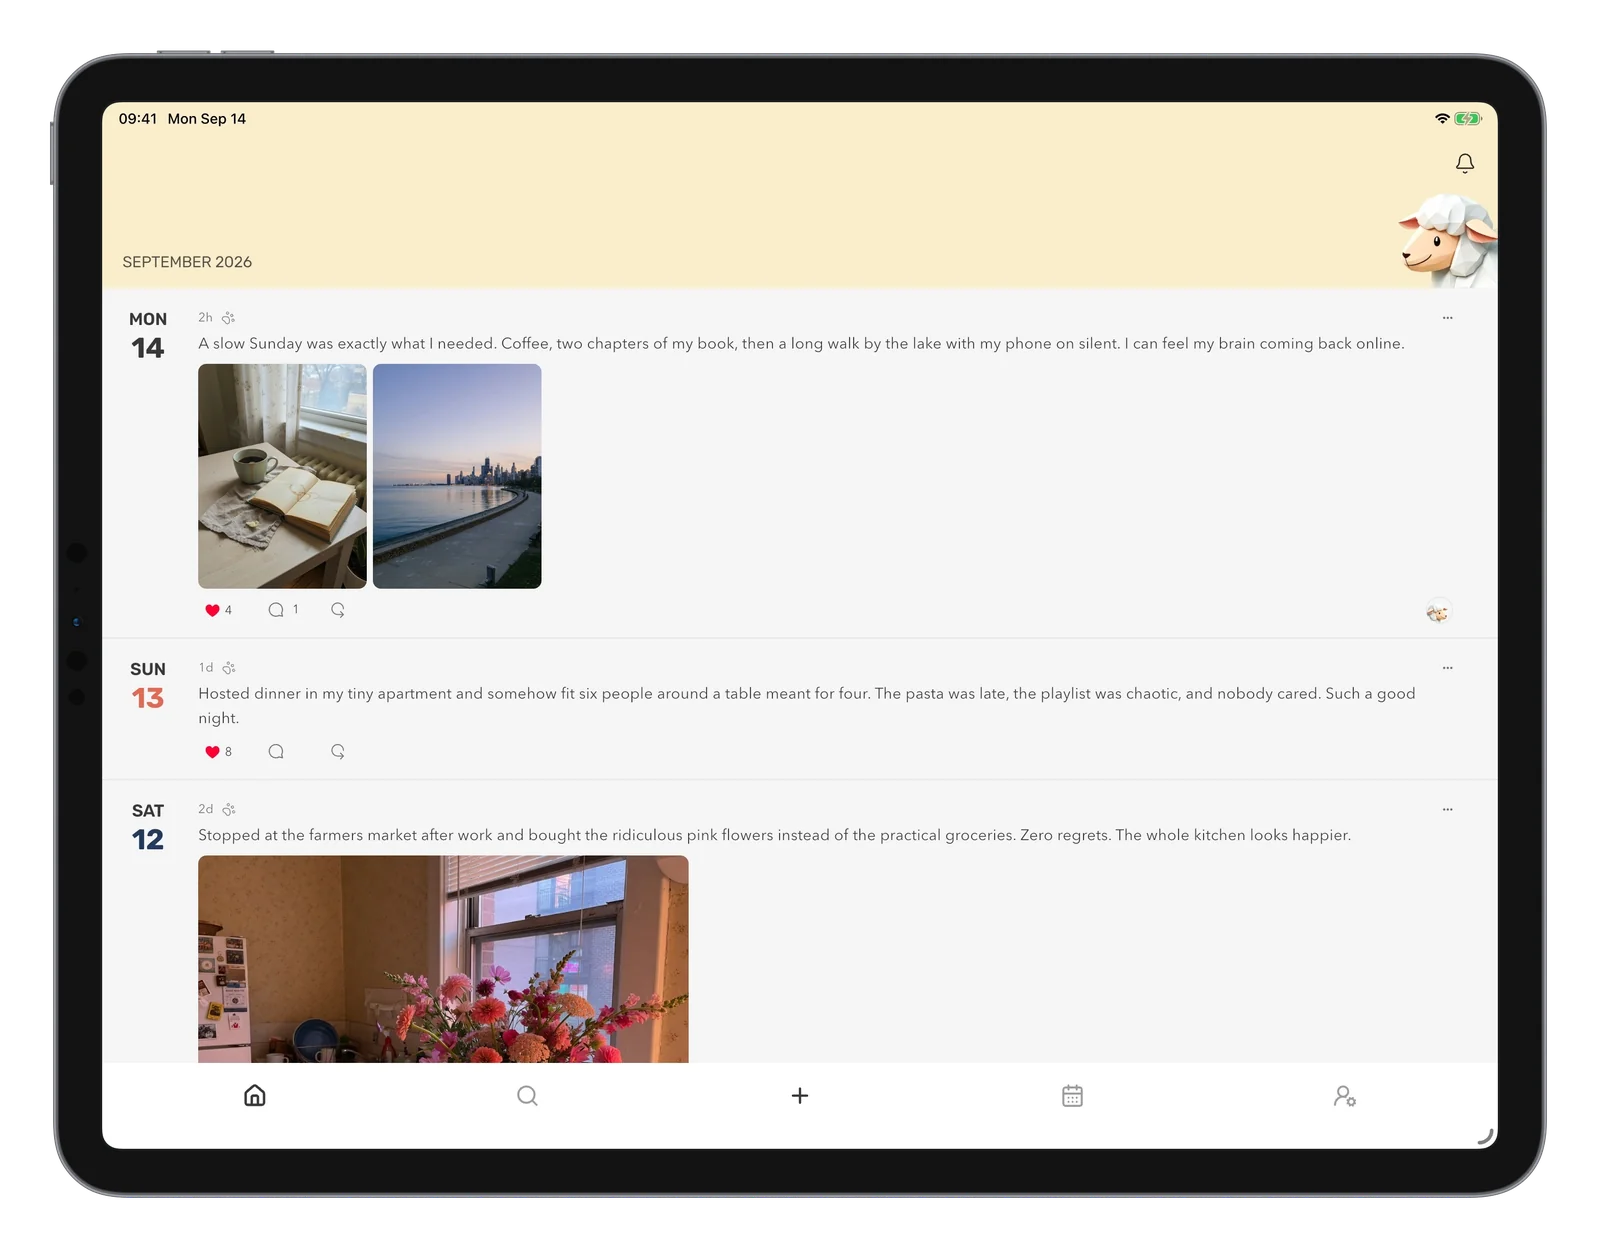View the pink flowers kitchen photo
Image resolution: width=1600 pixels, height=1251 pixels.
(443, 959)
